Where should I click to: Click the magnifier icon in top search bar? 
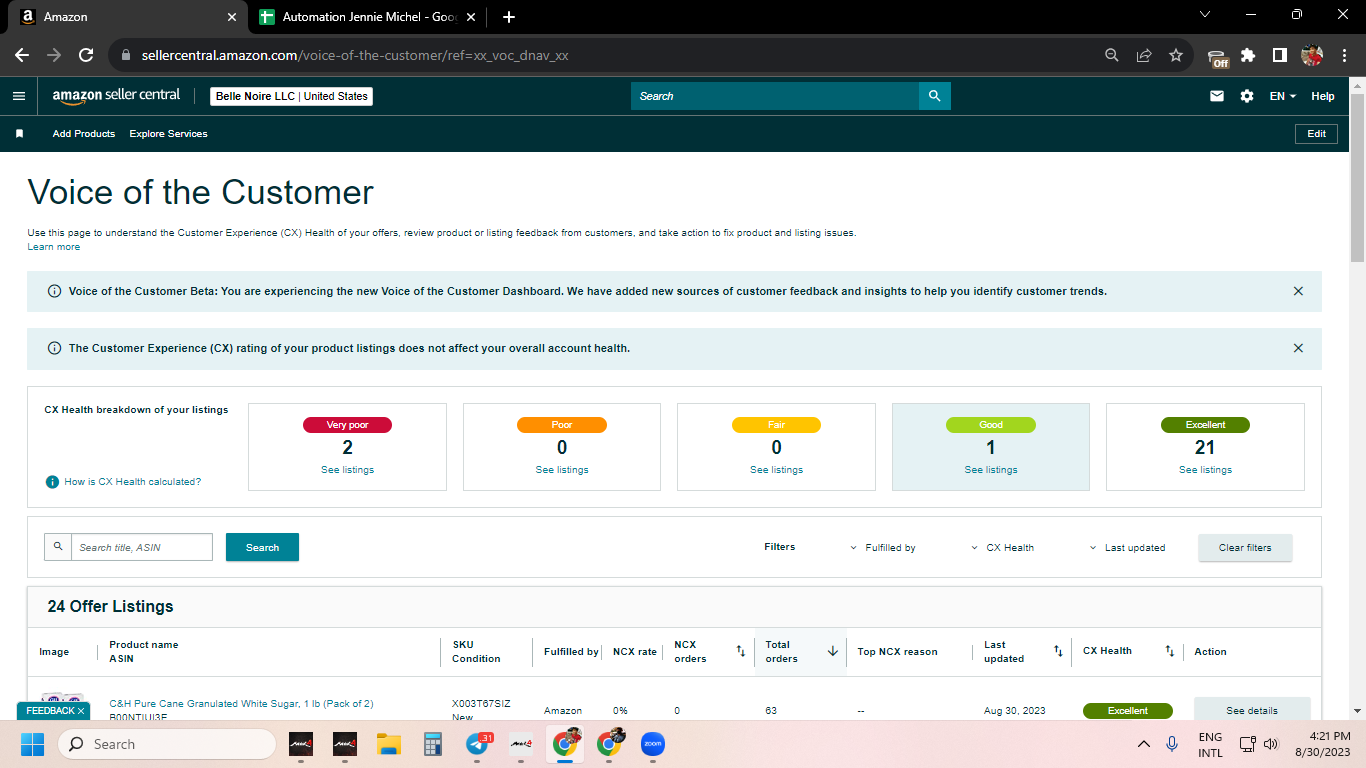pos(935,96)
